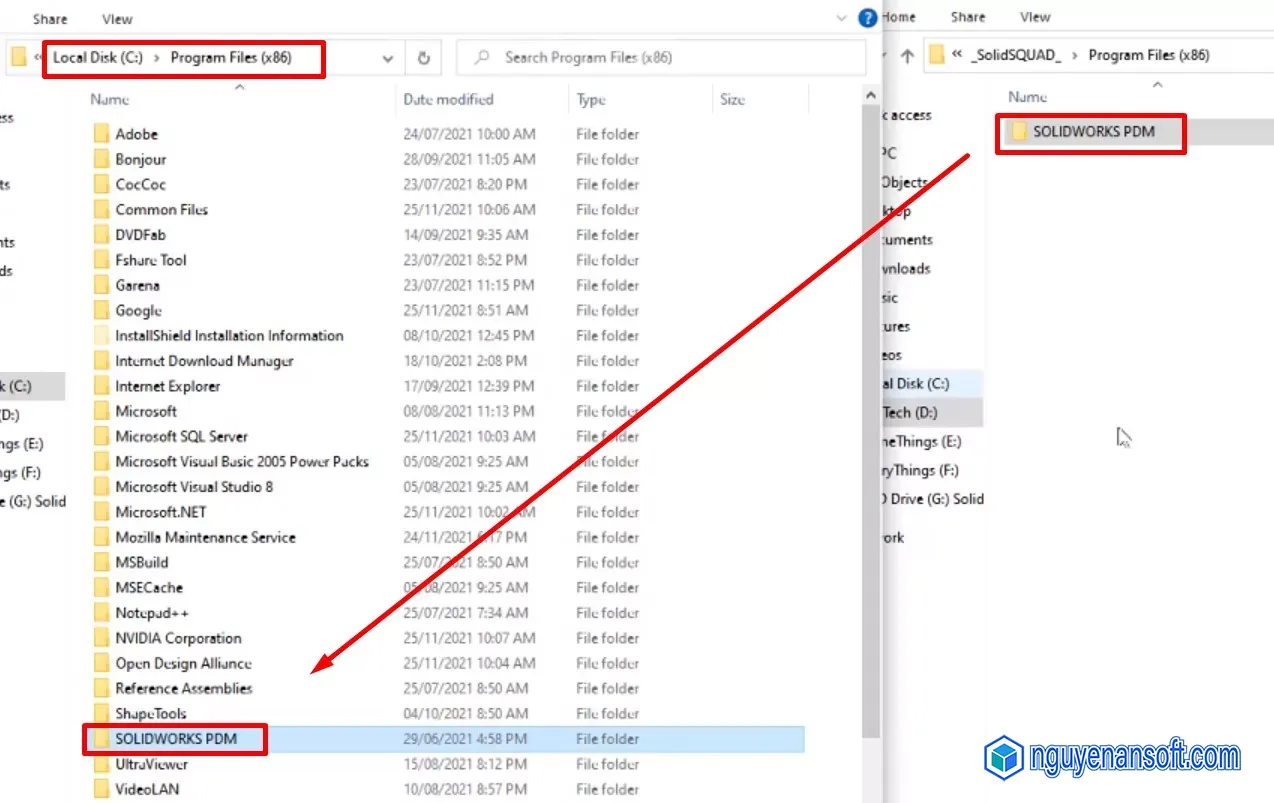Switch to the Share tab in the right window
Viewport: 1274px width, 803px height.
click(966, 17)
